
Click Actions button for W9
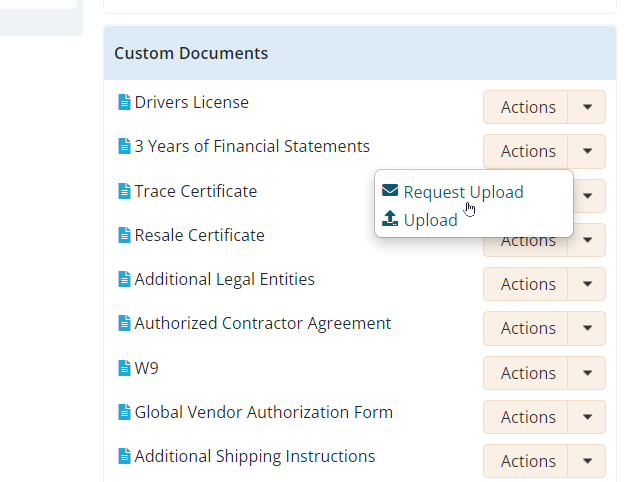pyautogui.click(x=526, y=373)
